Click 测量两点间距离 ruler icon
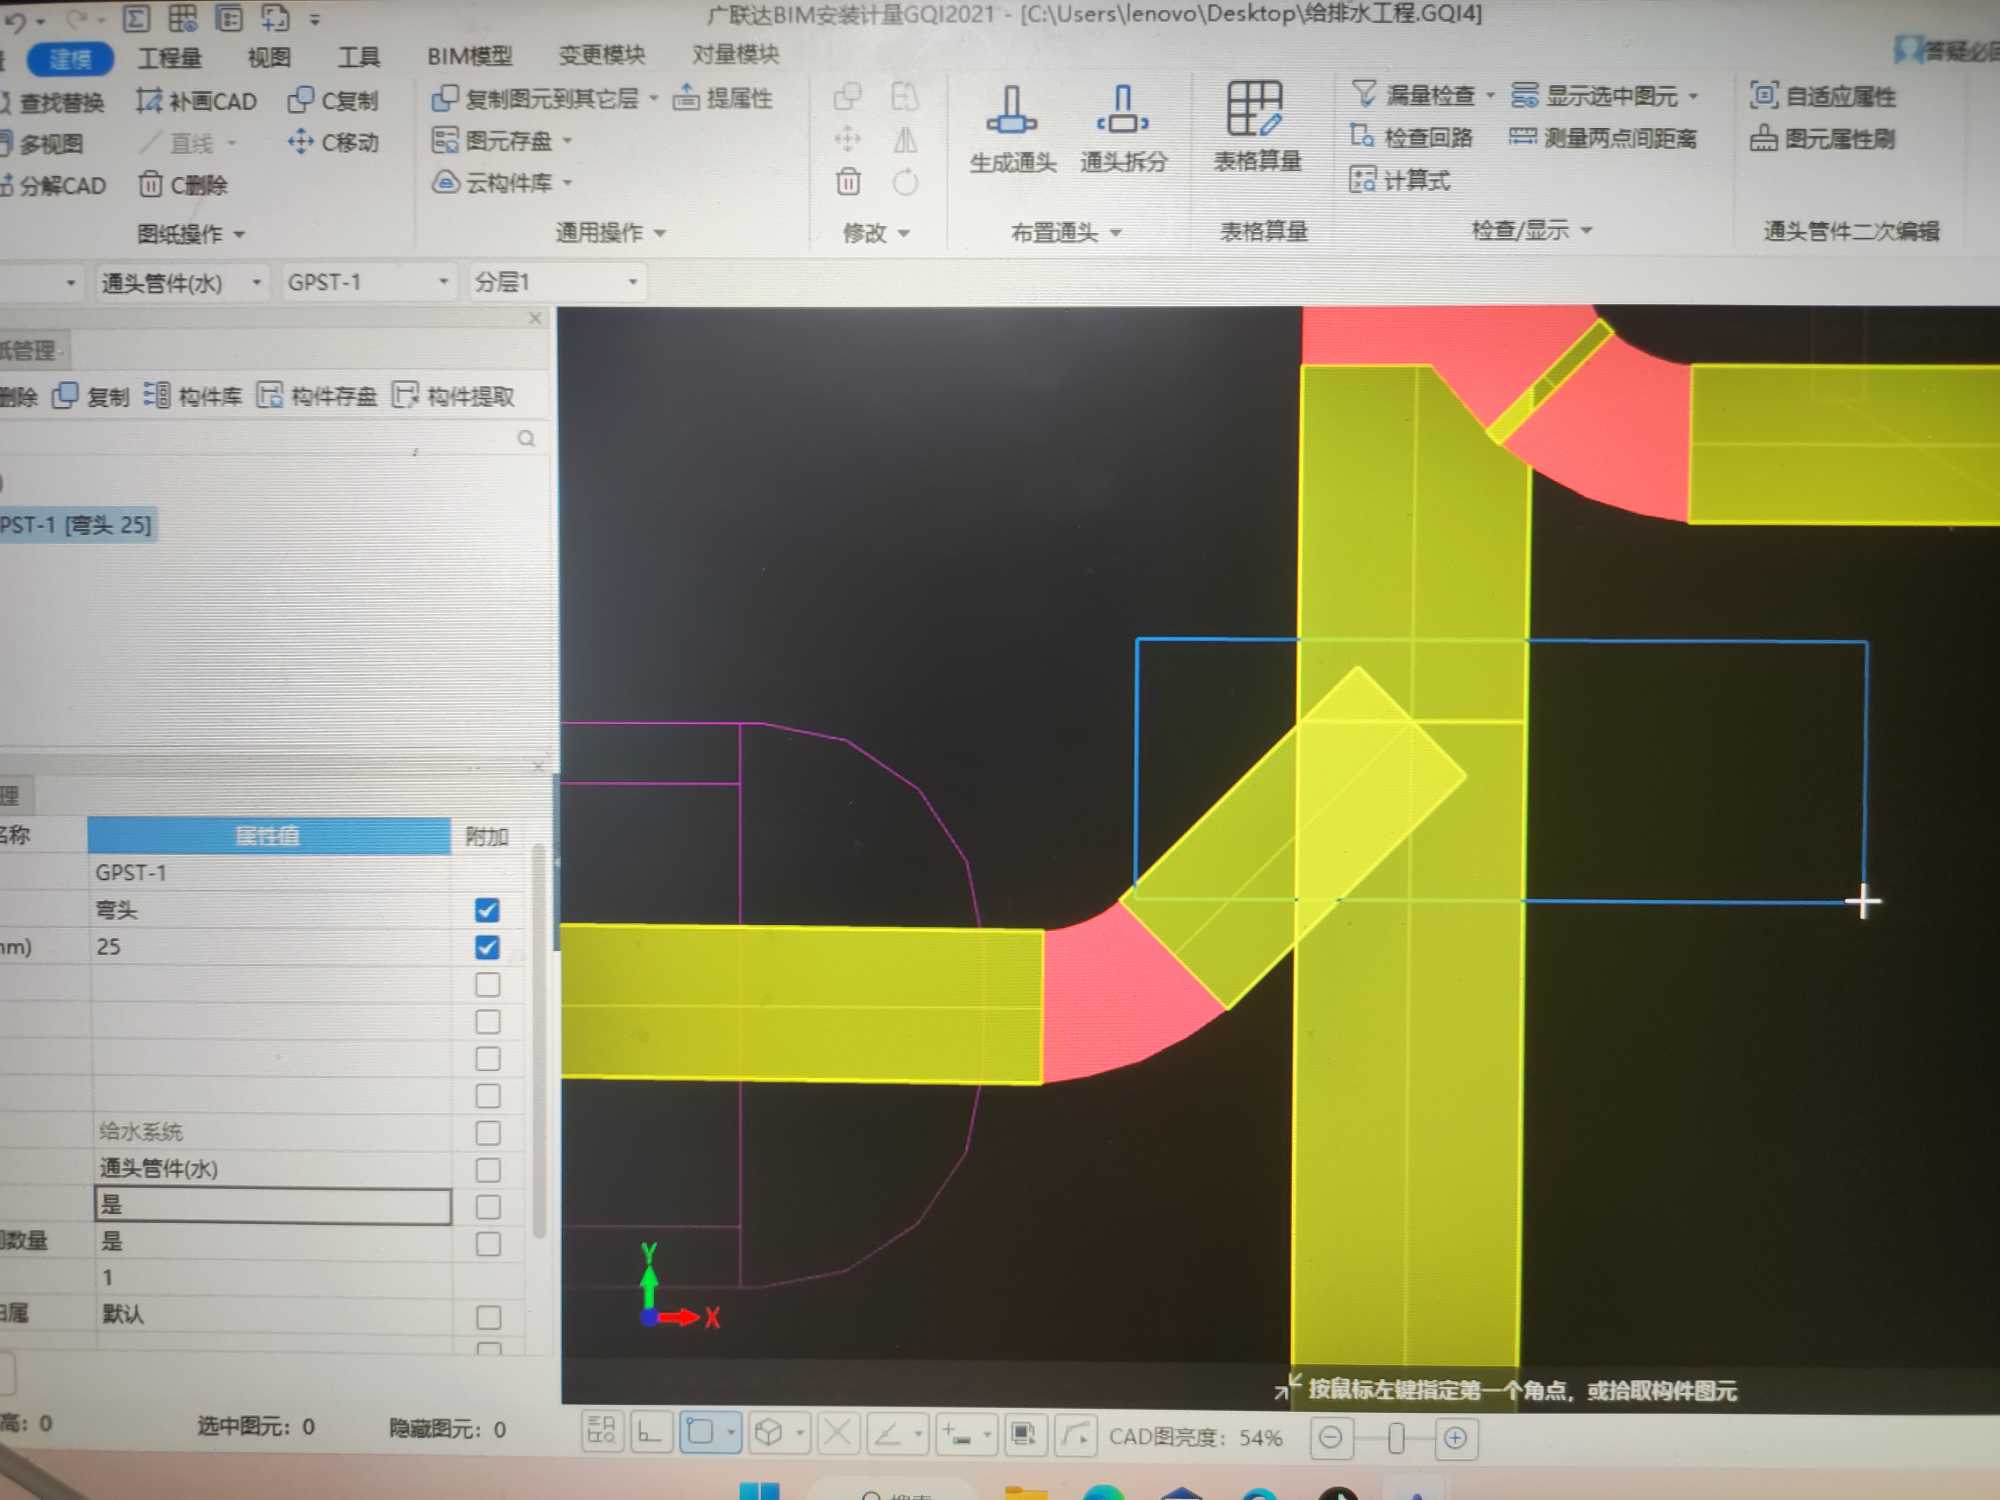Screen dimensions: 2000x1500 1522,137
